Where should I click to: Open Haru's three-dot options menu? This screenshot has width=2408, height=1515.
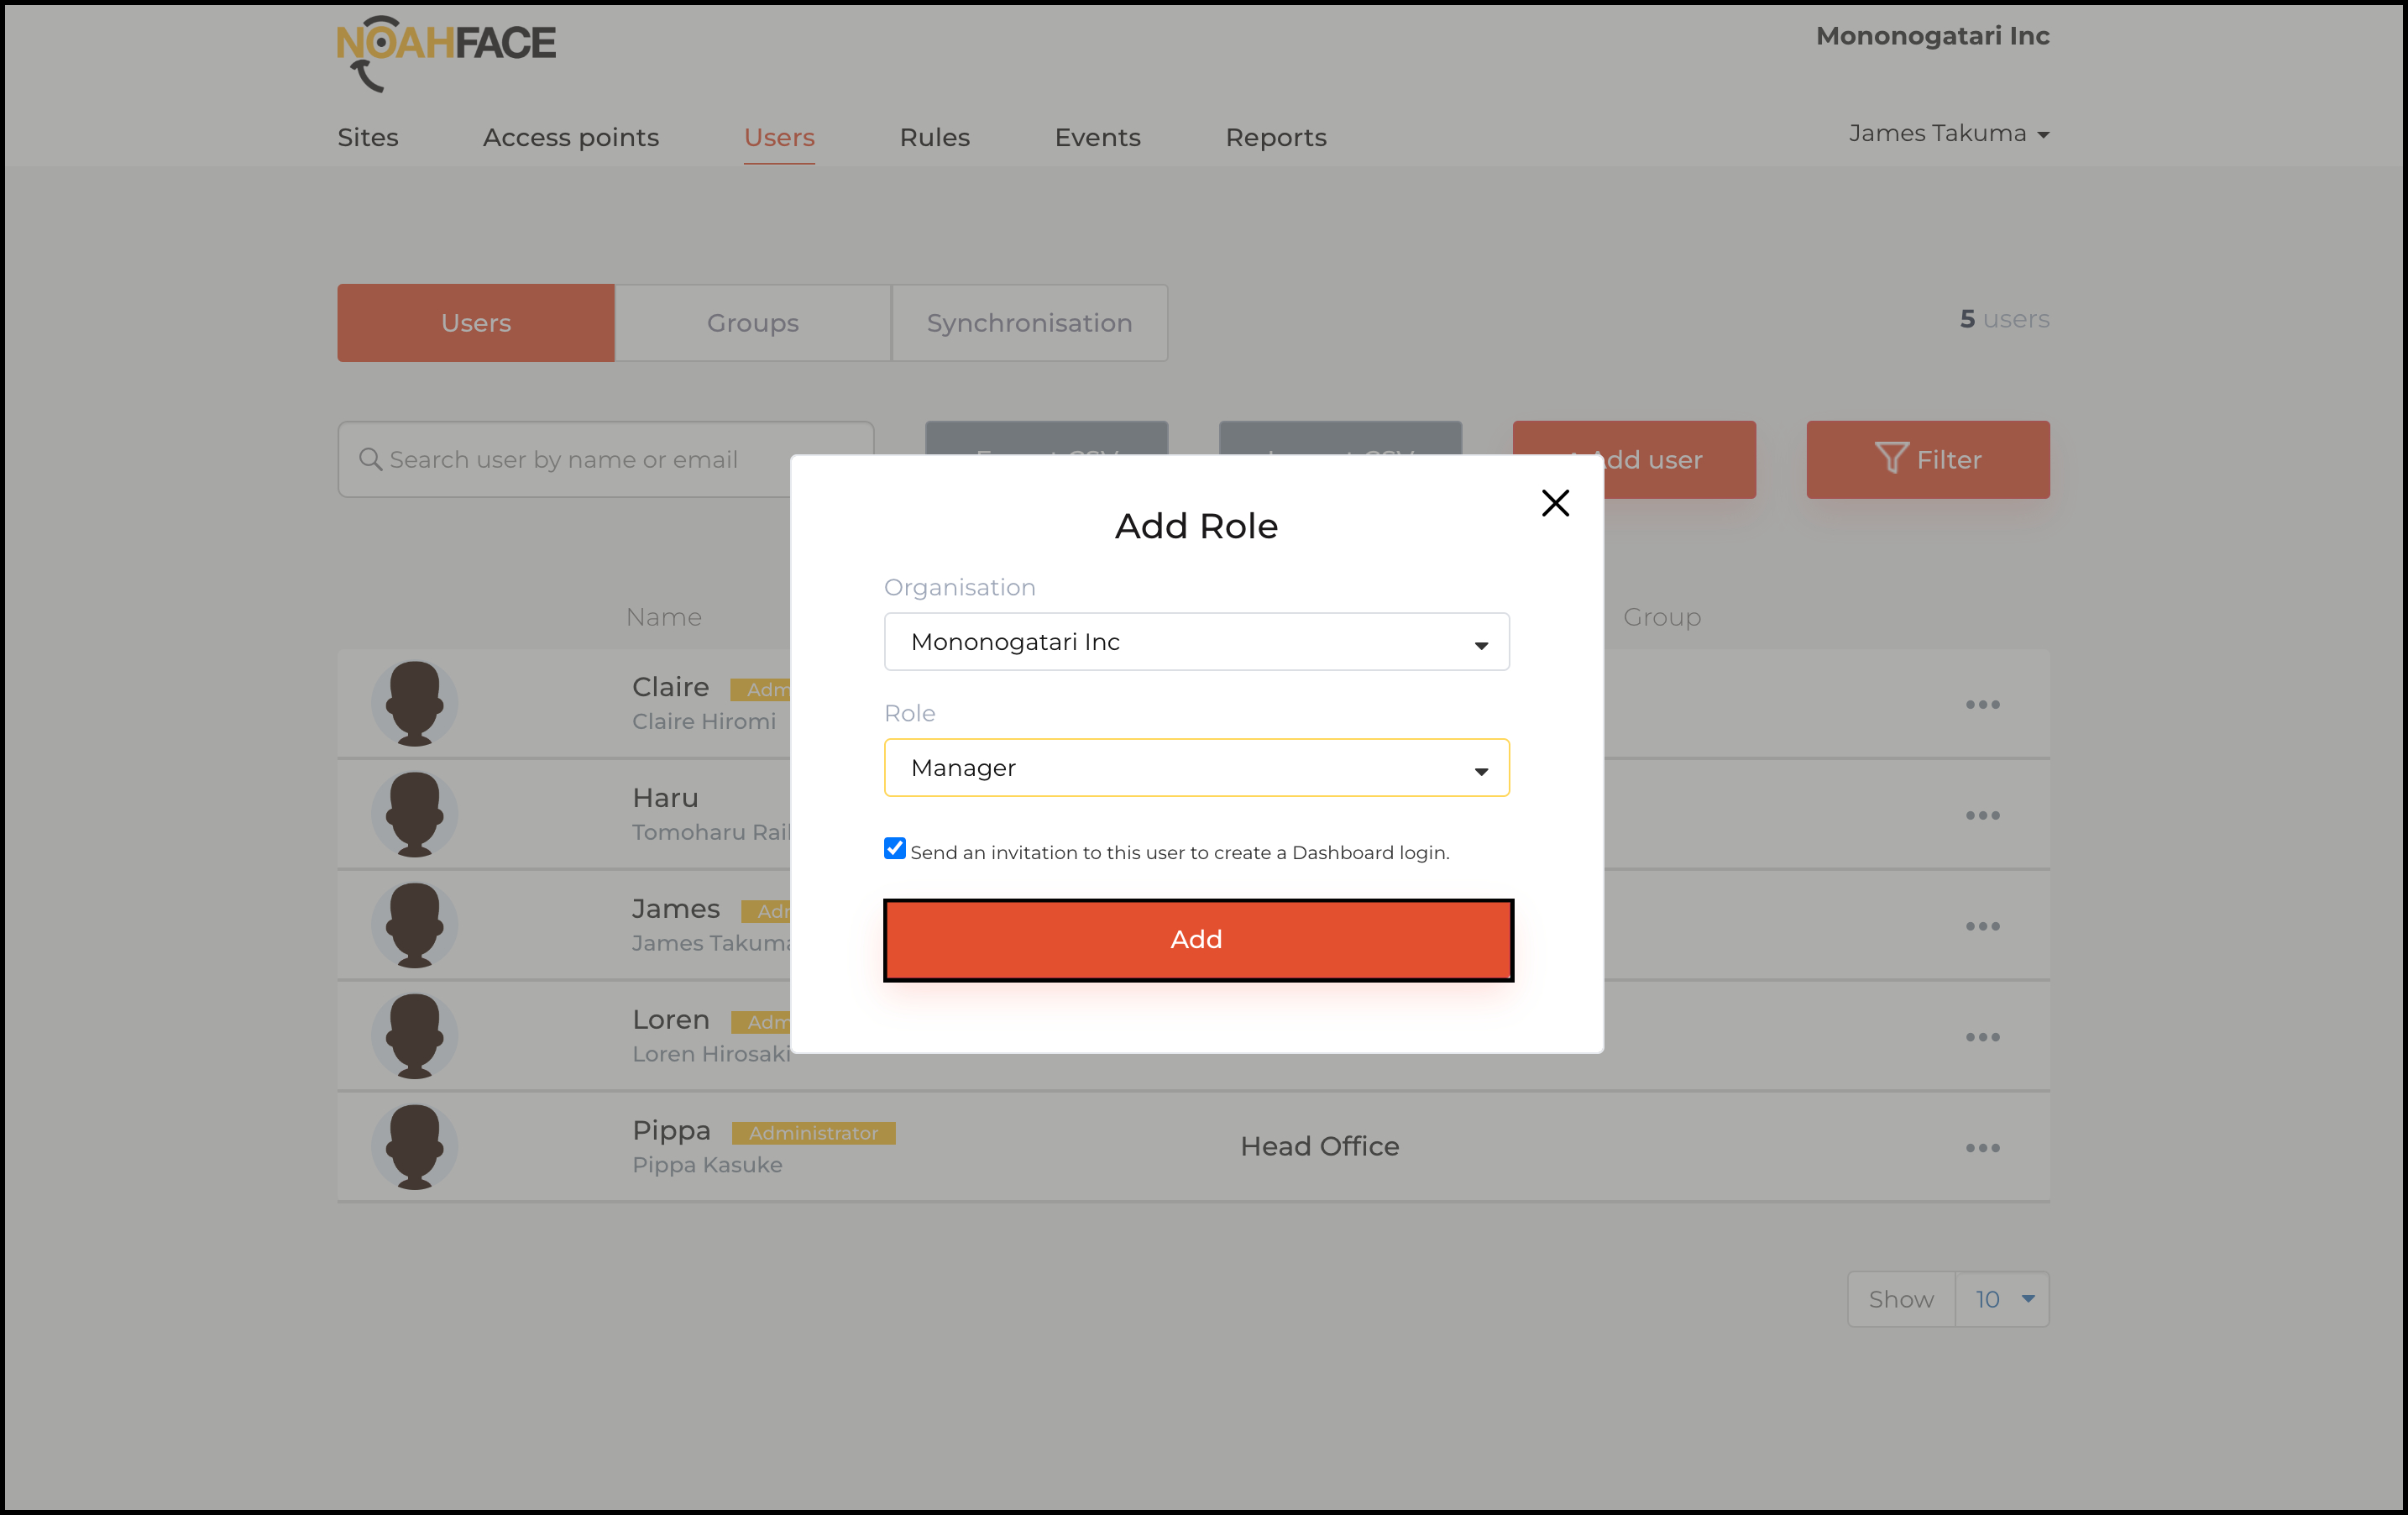pos(1982,816)
